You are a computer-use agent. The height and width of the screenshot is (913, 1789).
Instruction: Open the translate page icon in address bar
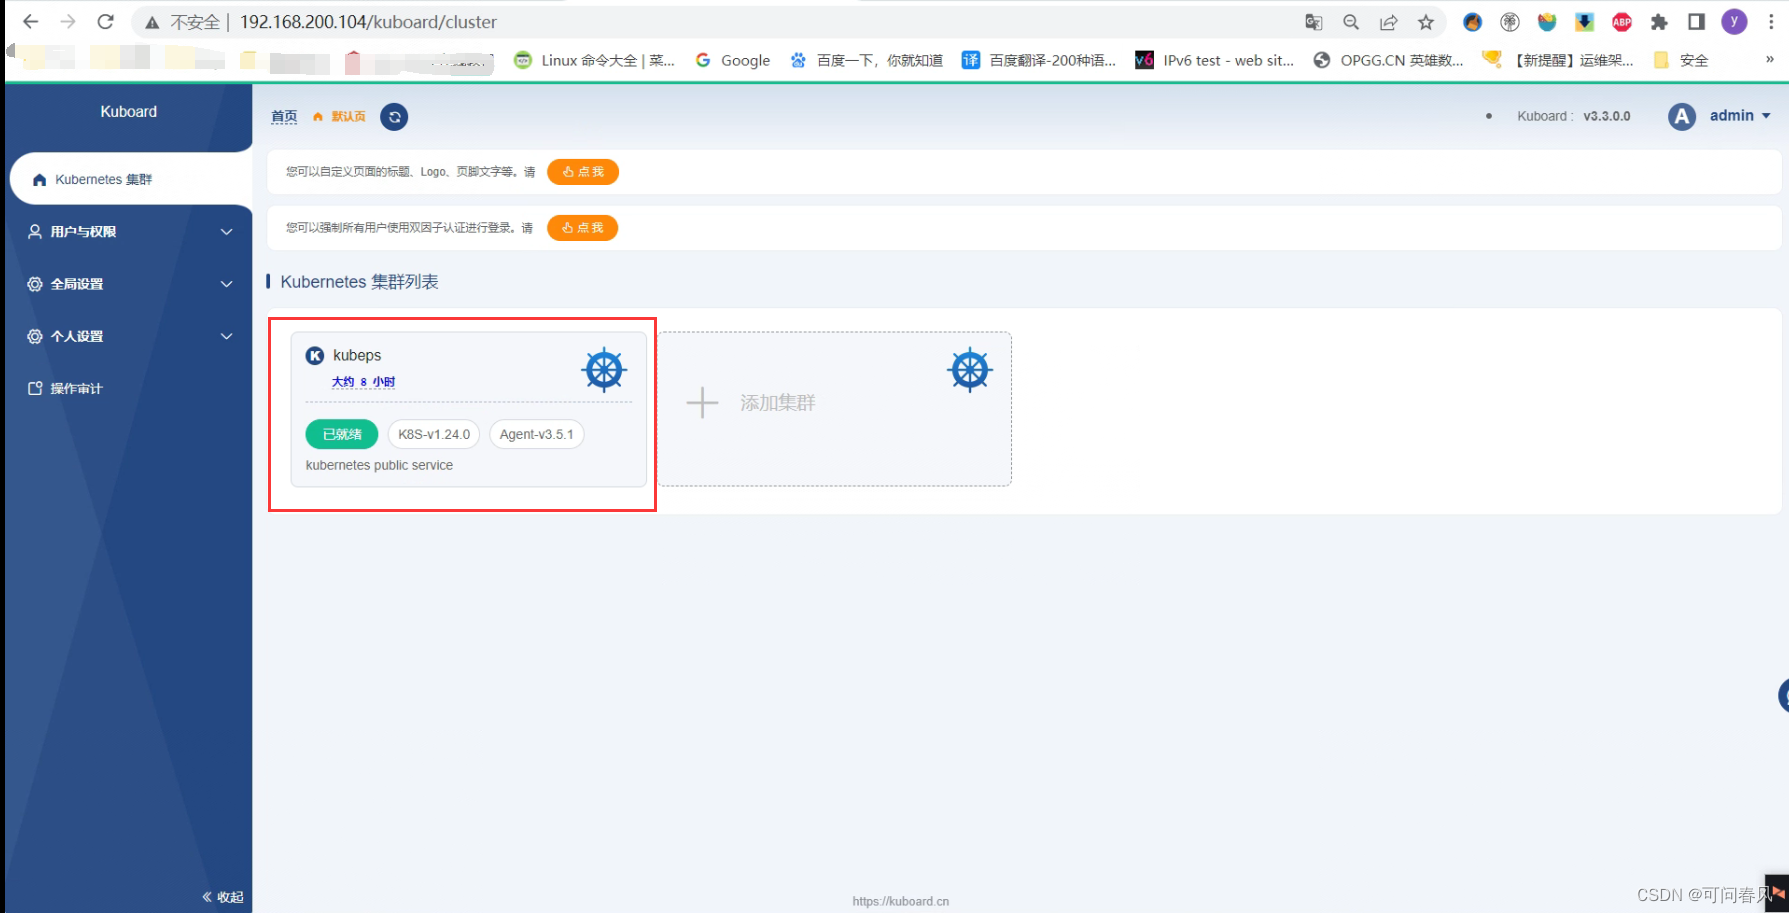pyautogui.click(x=1314, y=22)
